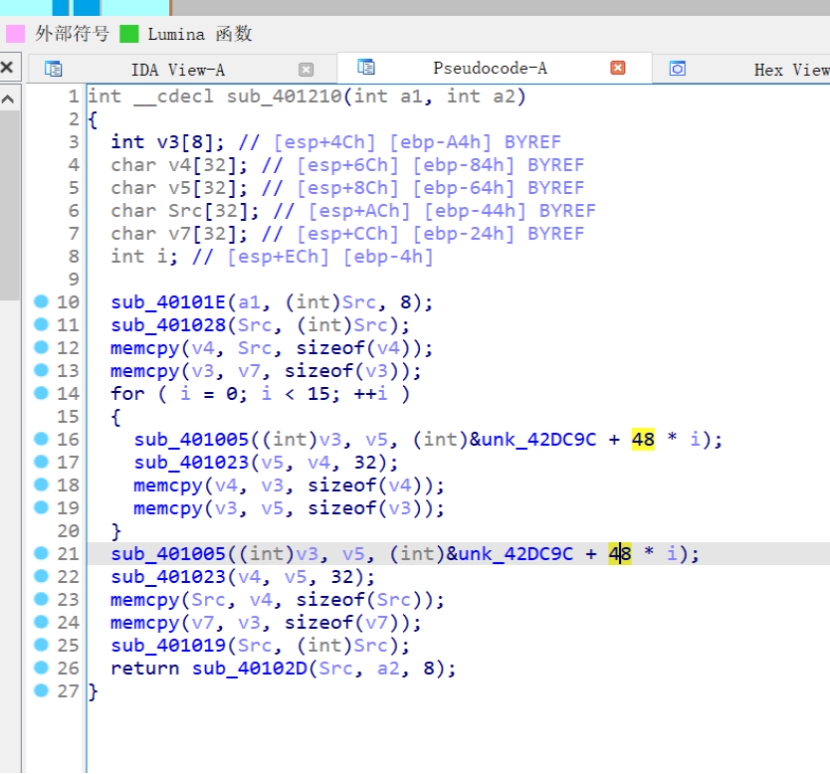The height and width of the screenshot is (774, 830).
Task: Click the sub_40101E call on line 10
Action: click(168, 302)
